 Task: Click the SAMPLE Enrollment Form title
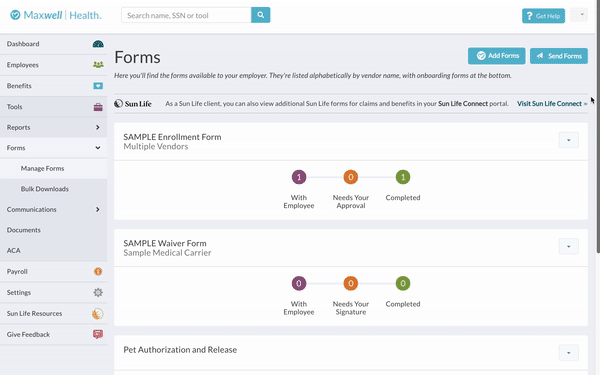click(x=172, y=137)
